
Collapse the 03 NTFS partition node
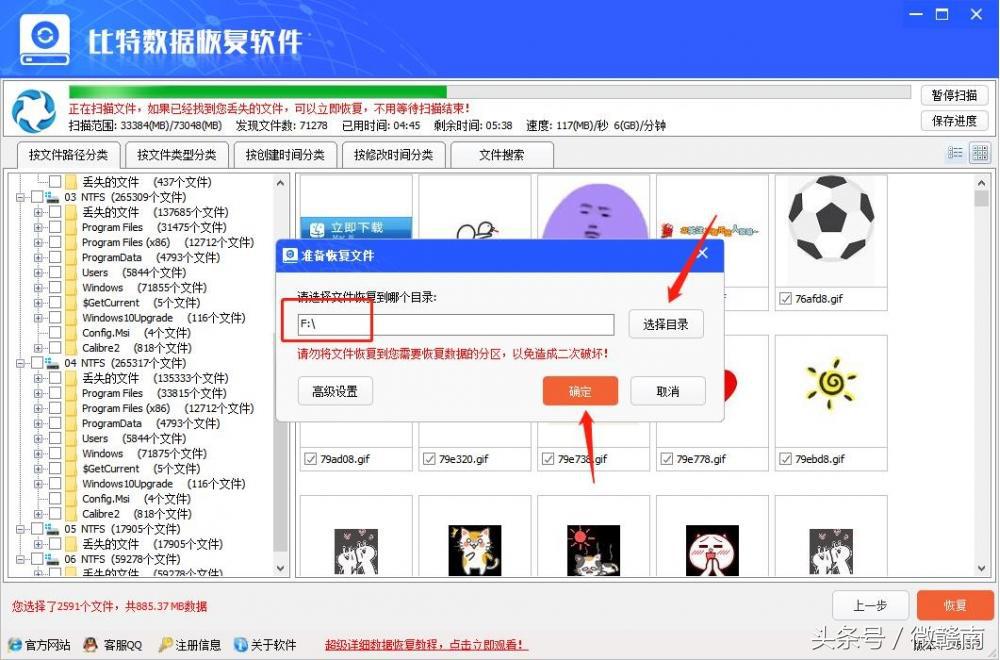pos(20,196)
